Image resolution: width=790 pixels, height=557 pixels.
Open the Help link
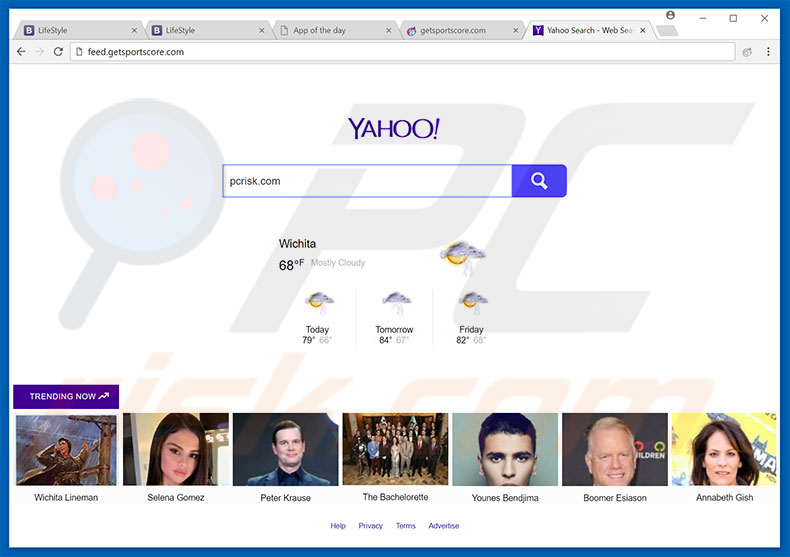pyautogui.click(x=338, y=526)
